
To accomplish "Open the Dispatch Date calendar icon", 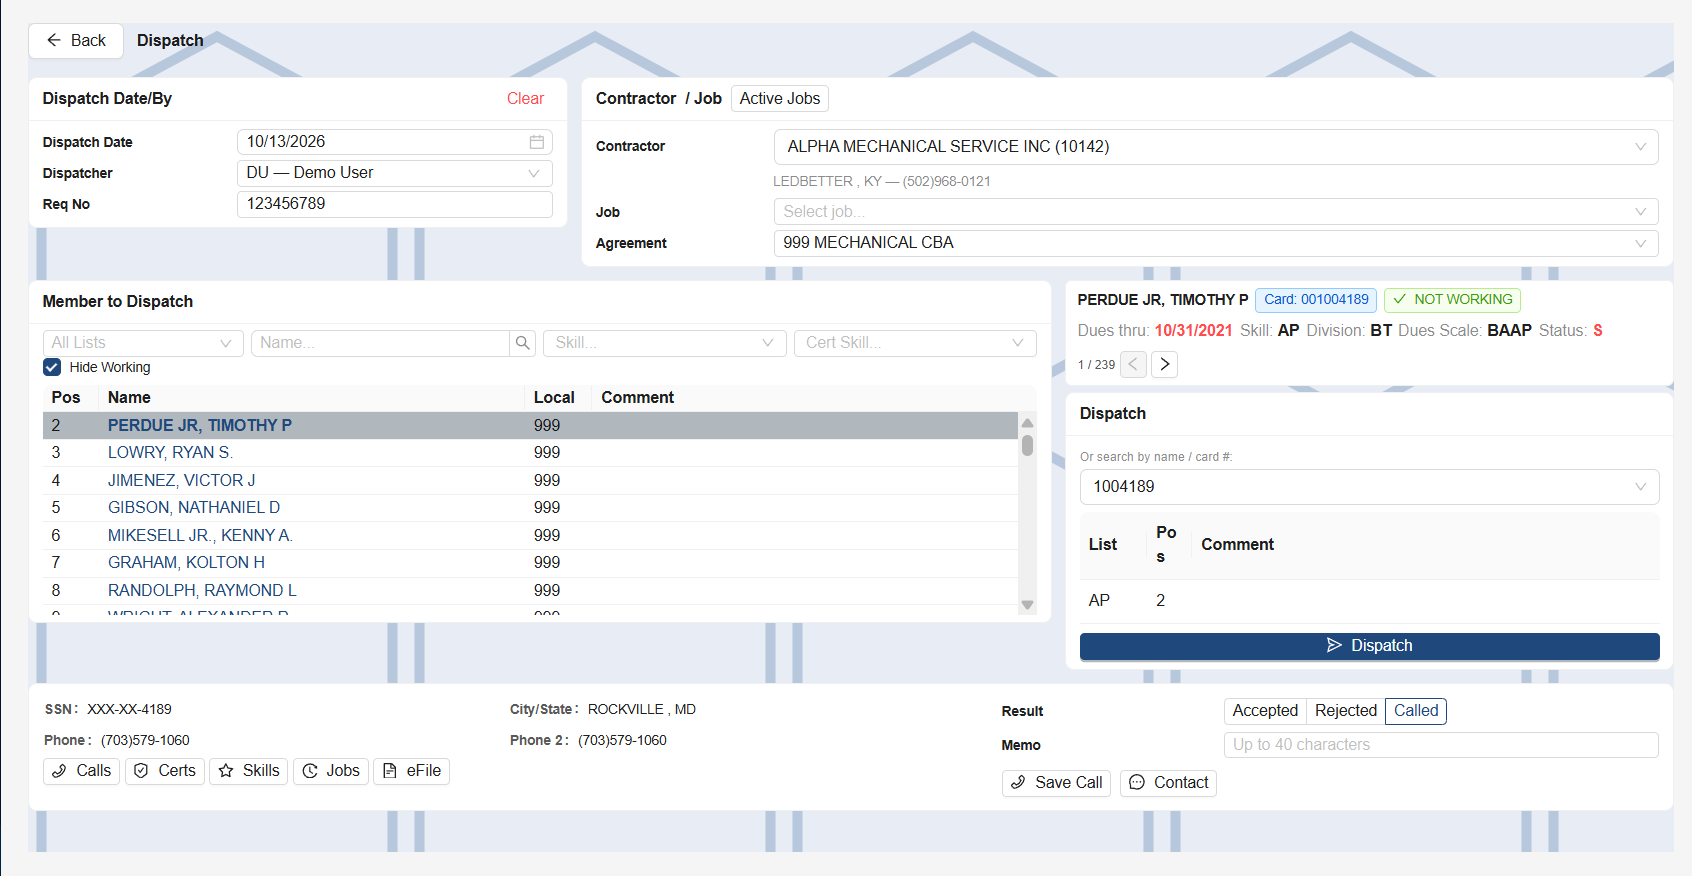I will tap(537, 142).
